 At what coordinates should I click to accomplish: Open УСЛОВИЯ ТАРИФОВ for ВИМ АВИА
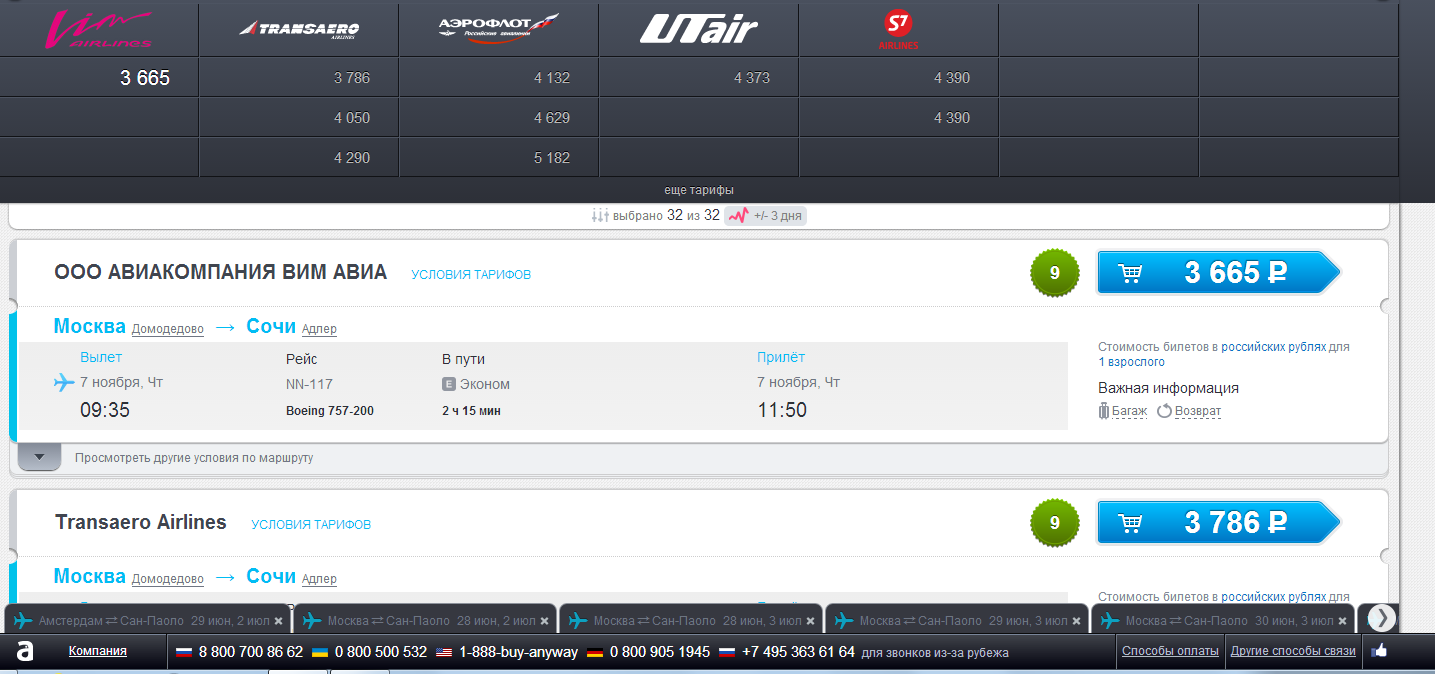coord(471,274)
